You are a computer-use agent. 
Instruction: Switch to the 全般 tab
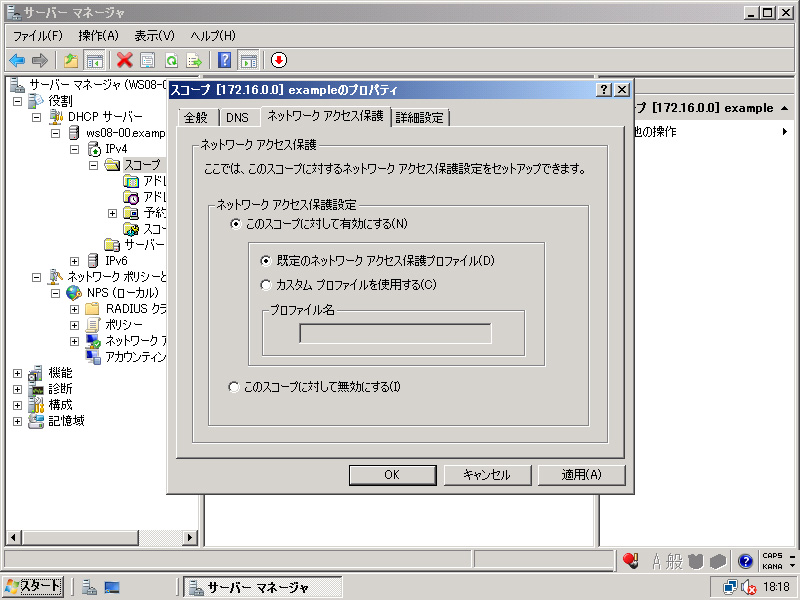click(195, 118)
